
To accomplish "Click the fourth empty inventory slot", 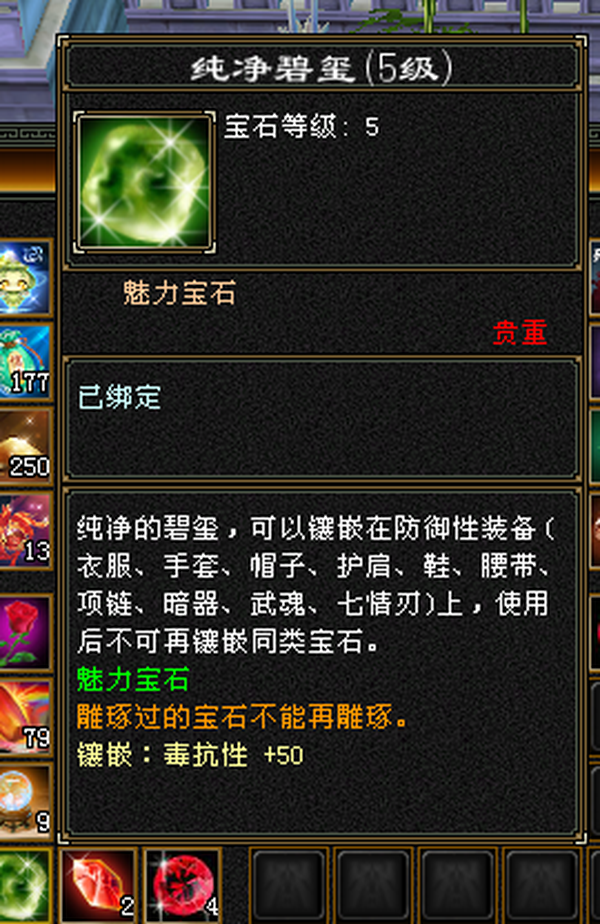I will 541,886.
